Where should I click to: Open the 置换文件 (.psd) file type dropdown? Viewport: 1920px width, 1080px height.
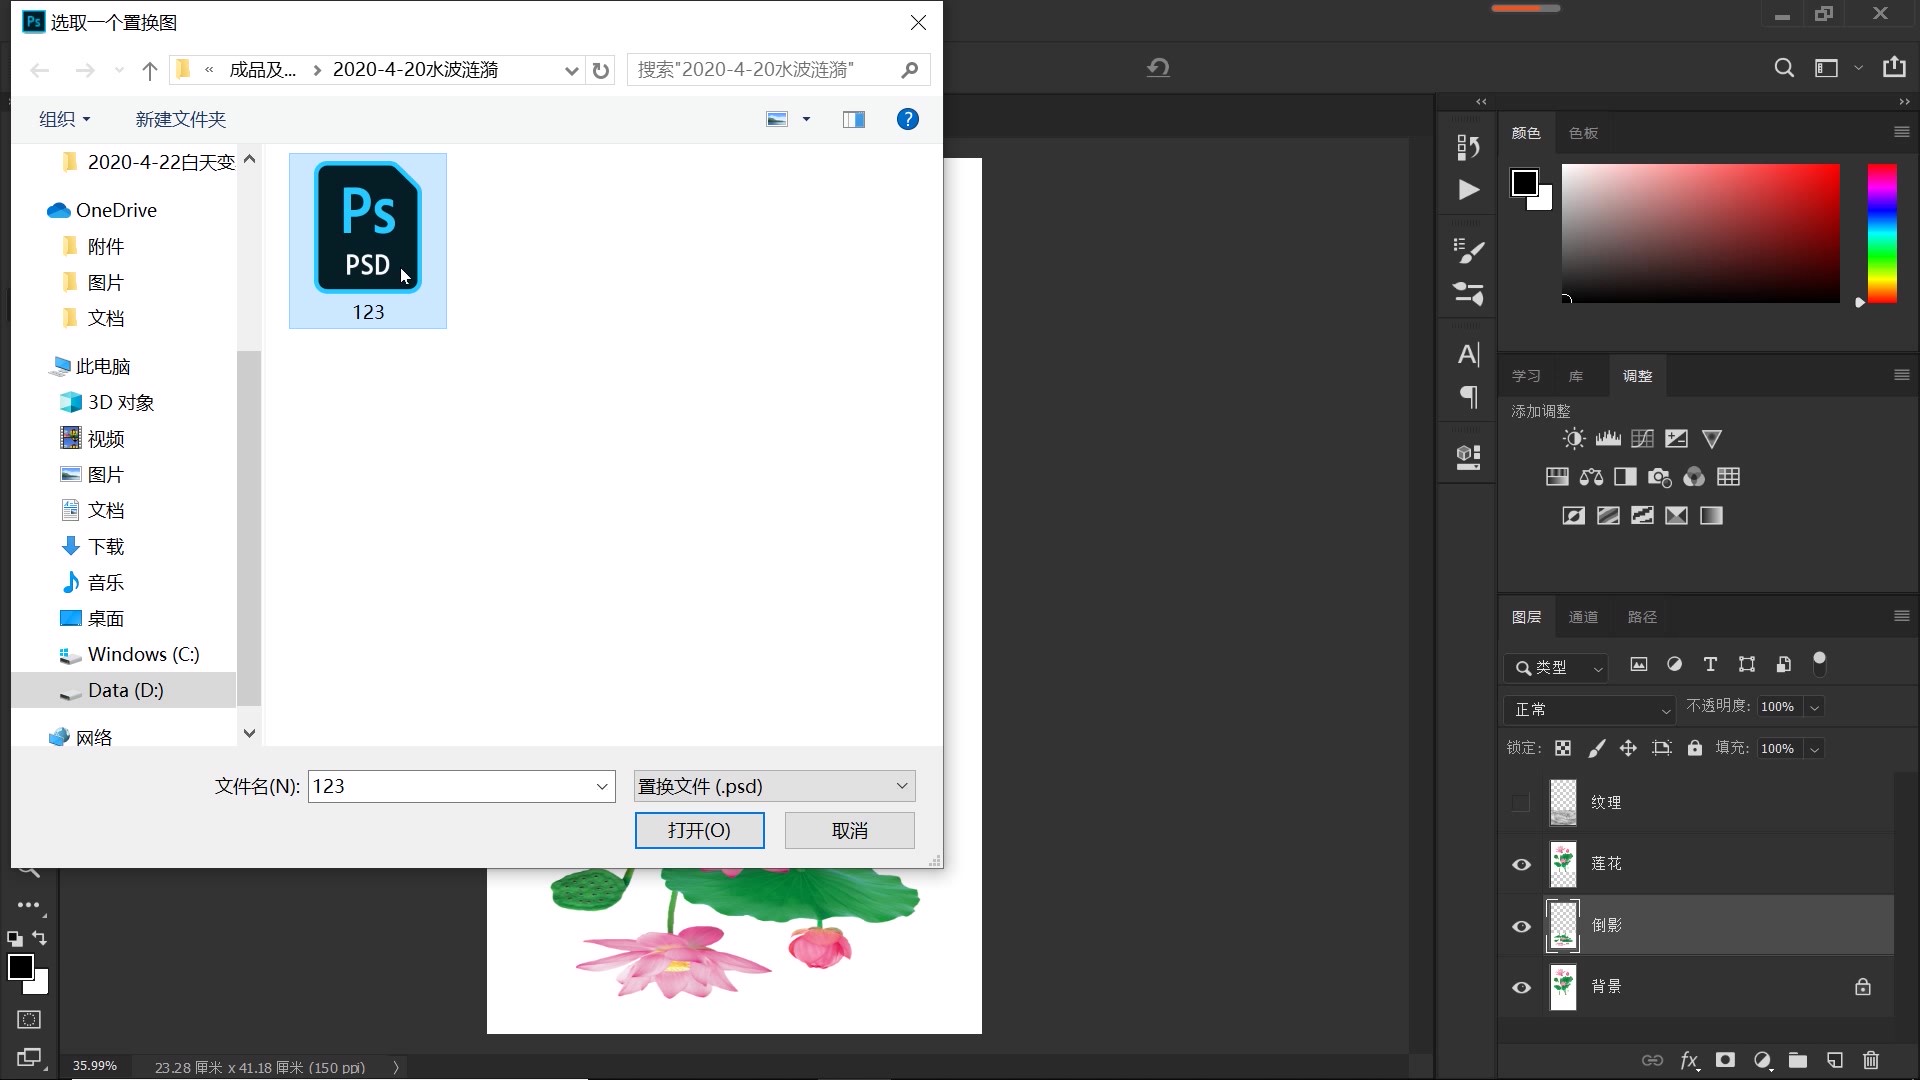click(x=774, y=786)
